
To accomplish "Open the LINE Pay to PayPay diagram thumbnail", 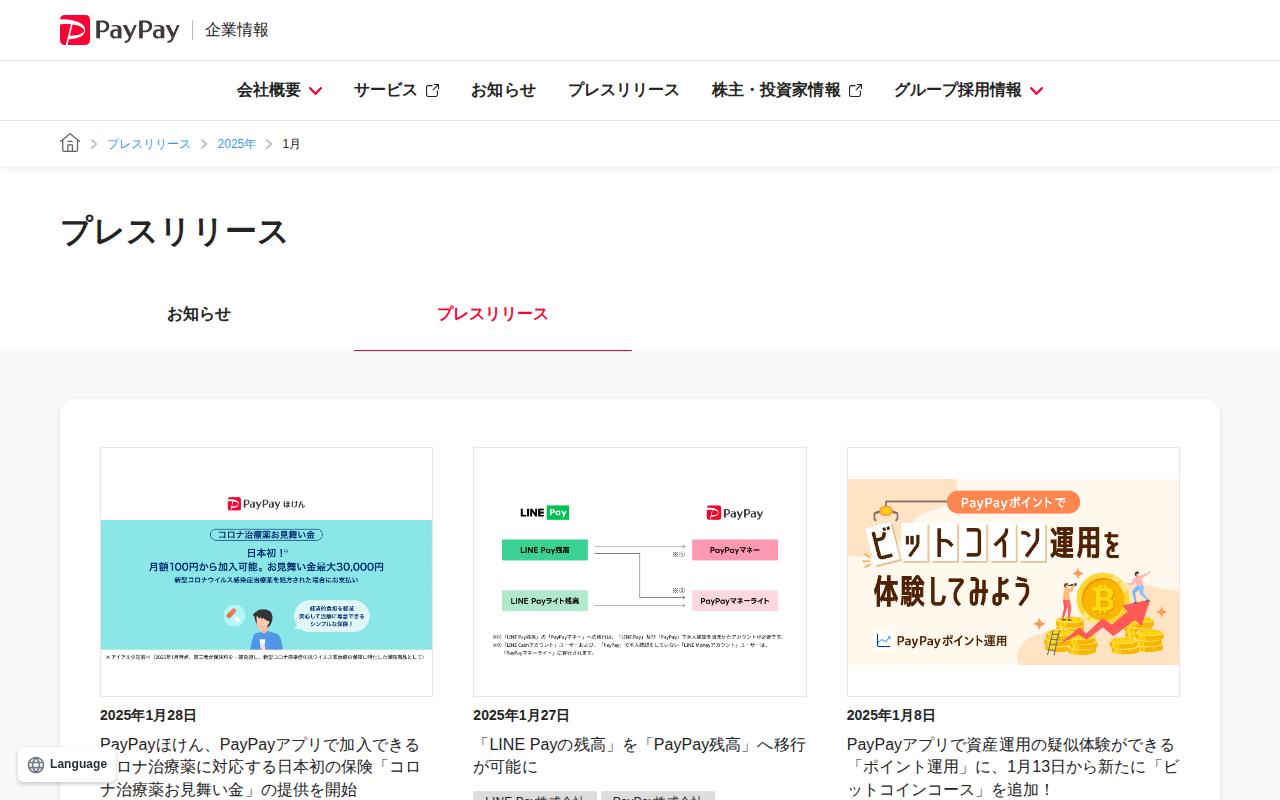I will click(x=640, y=572).
